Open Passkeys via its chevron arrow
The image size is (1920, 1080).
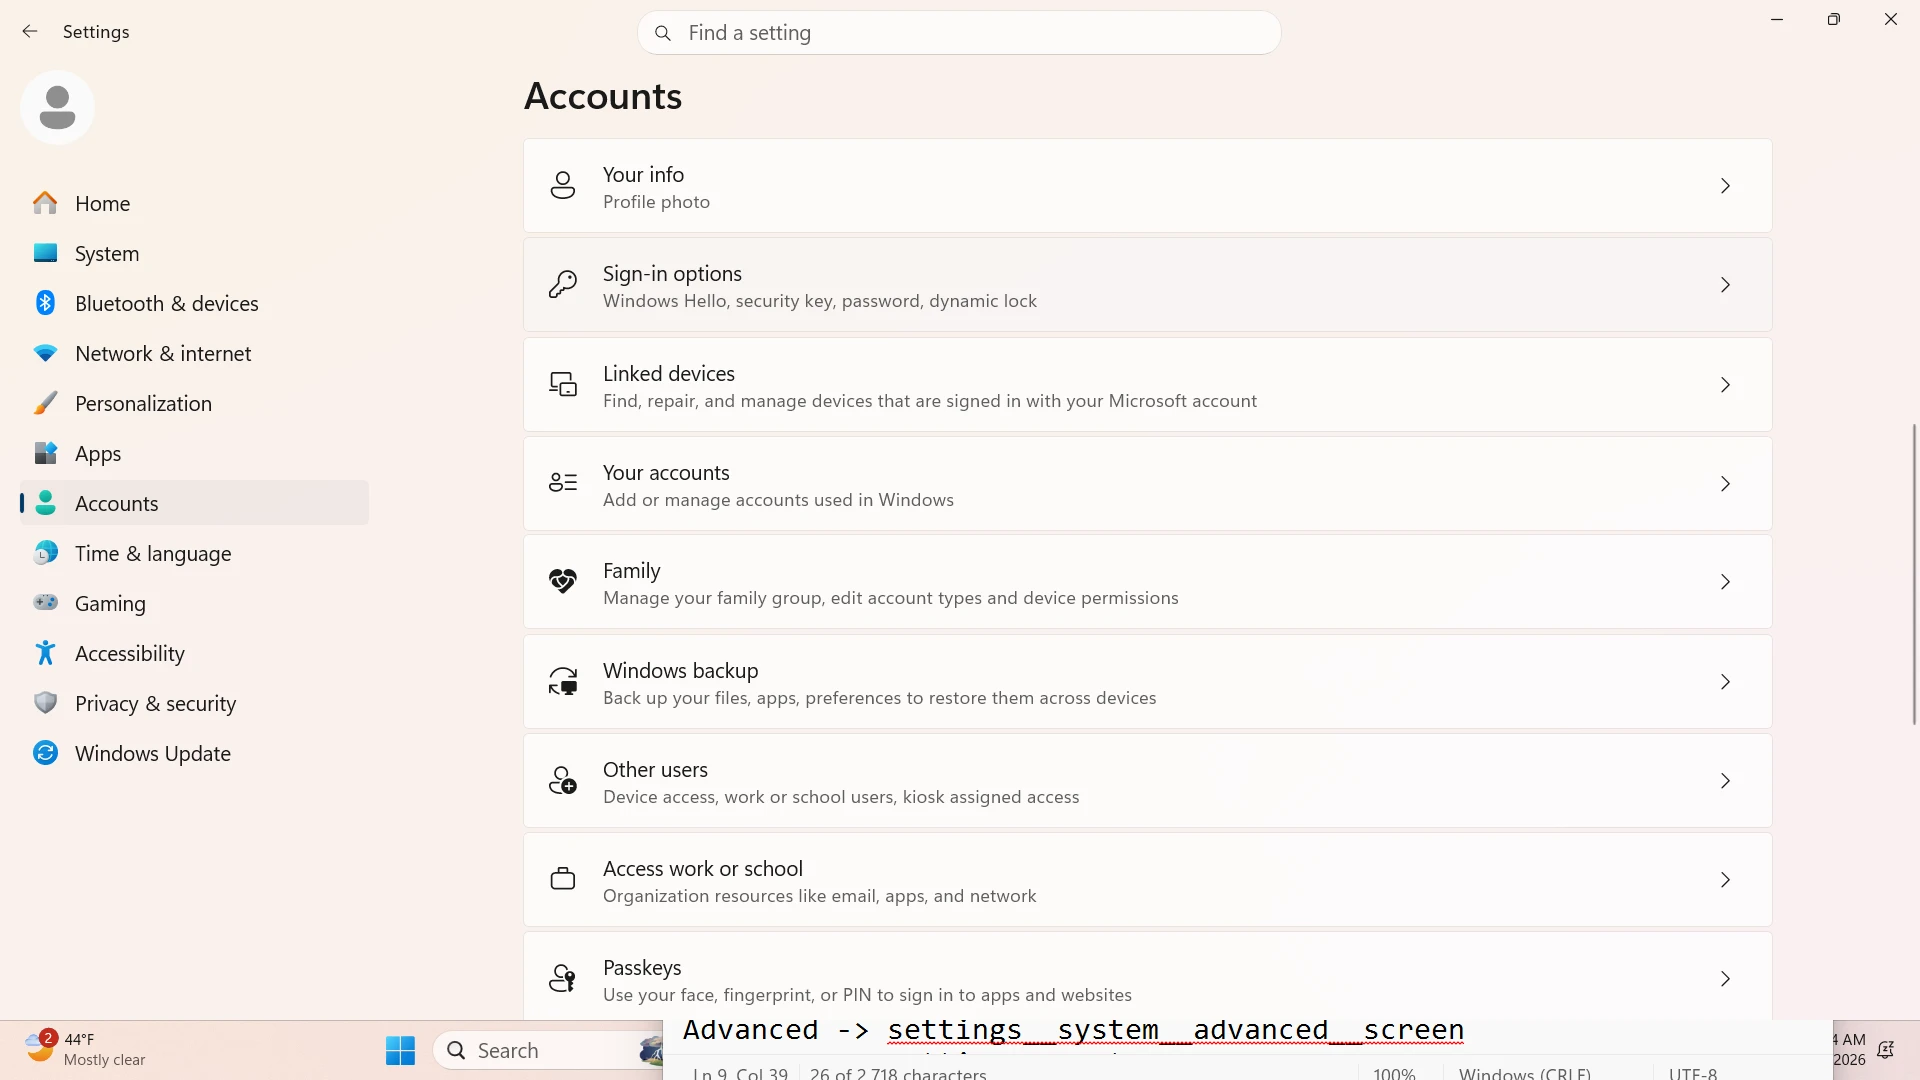(x=1725, y=979)
